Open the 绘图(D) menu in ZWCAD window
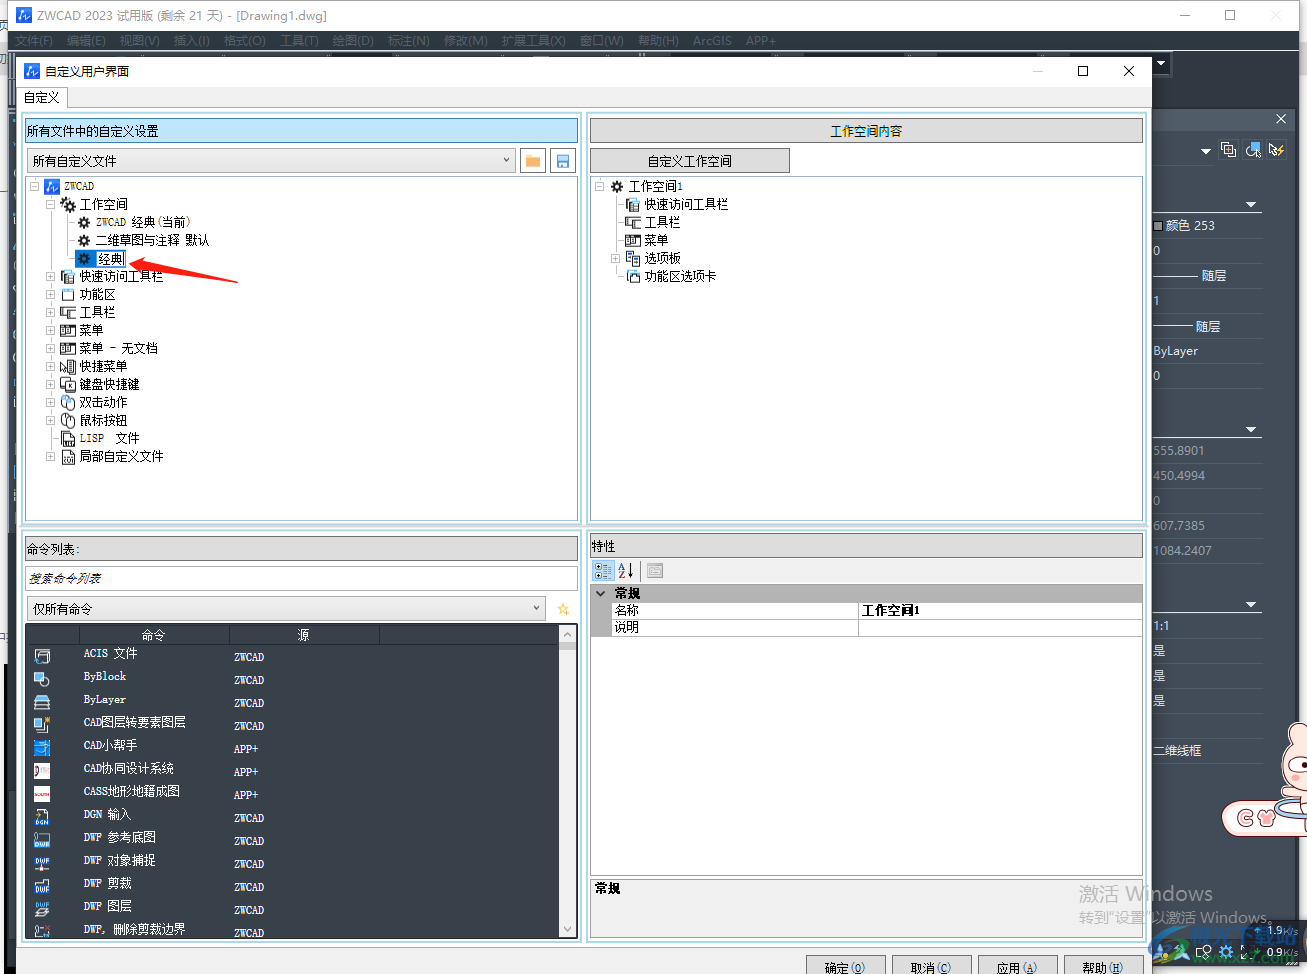1307x974 pixels. [x=352, y=41]
